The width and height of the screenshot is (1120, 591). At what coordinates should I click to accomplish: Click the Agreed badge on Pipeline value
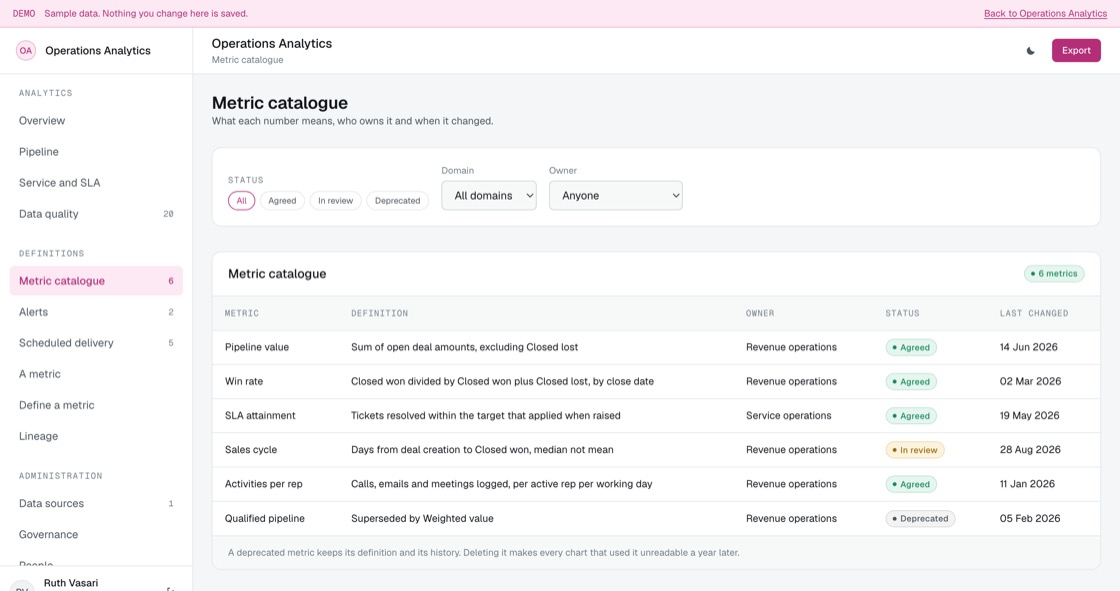coord(911,347)
